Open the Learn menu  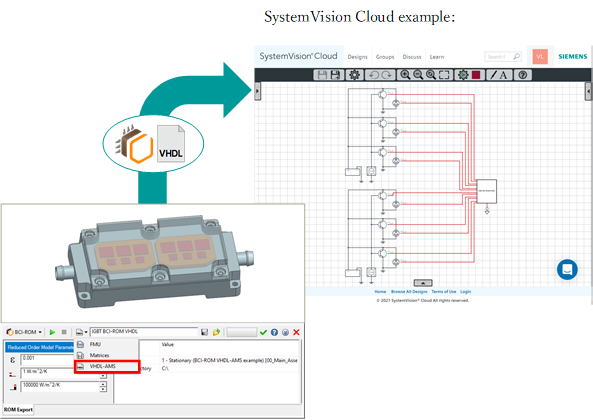click(x=437, y=57)
